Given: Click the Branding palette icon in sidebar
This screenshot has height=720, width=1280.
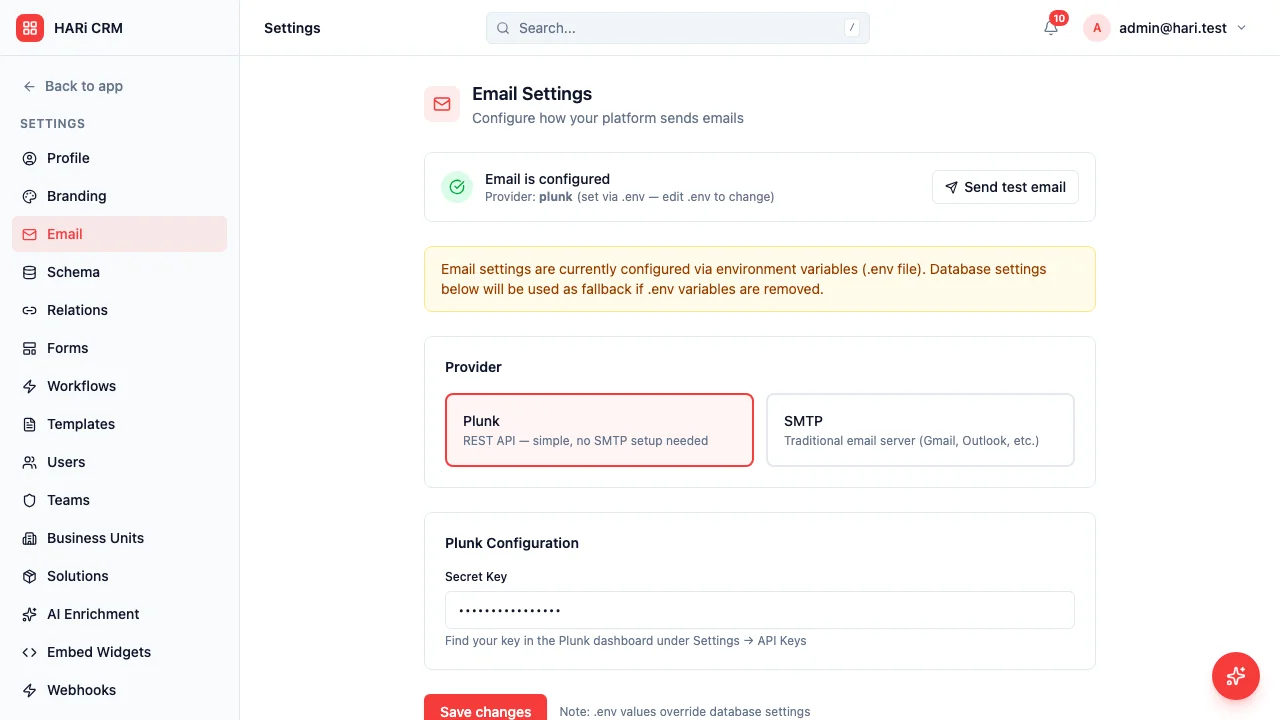Looking at the screenshot, I should pyautogui.click(x=29, y=196).
